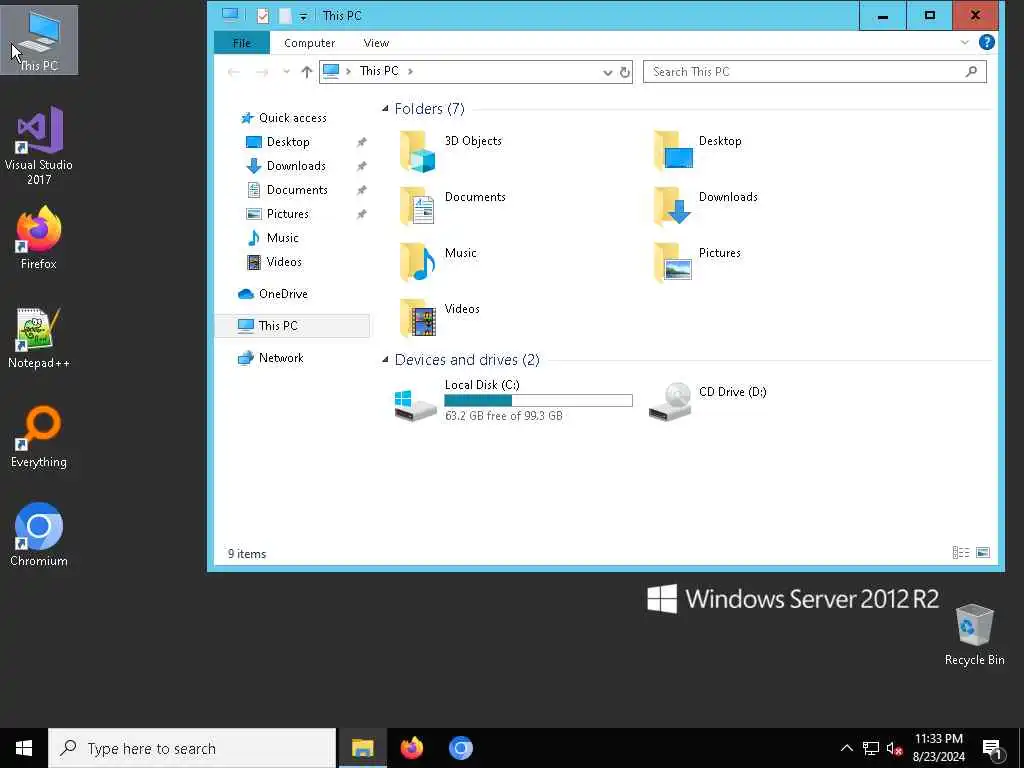Select CD Drive (D:)
Image resolution: width=1024 pixels, height=768 pixels.
tap(707, 400)
